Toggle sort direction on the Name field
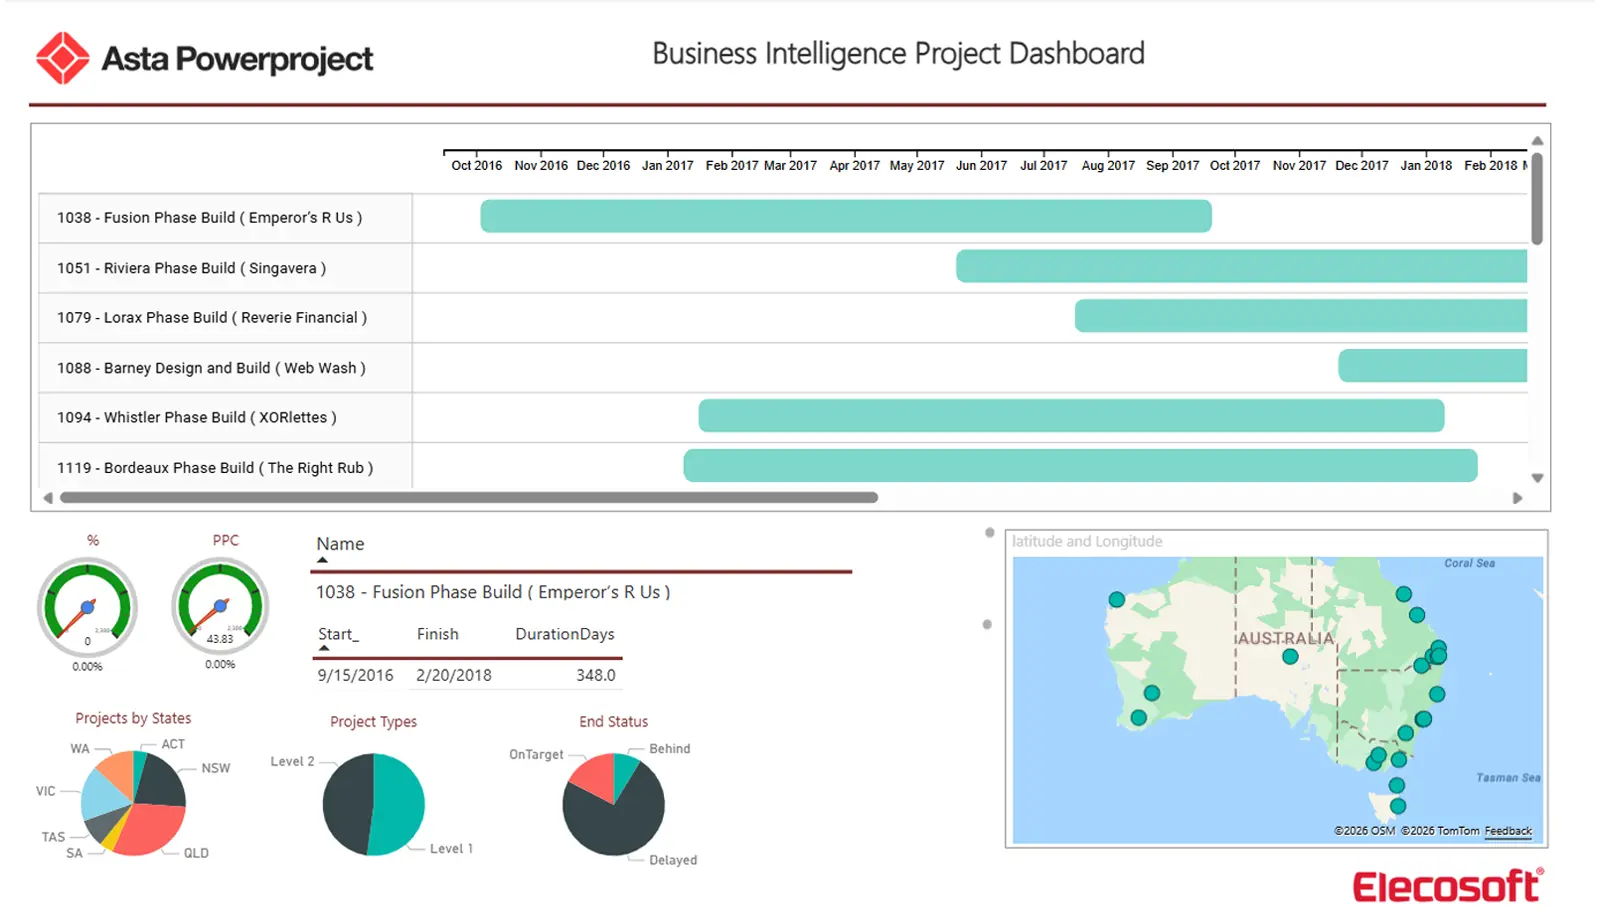Viewport: 1600px width, 916px height. point(322,562)
